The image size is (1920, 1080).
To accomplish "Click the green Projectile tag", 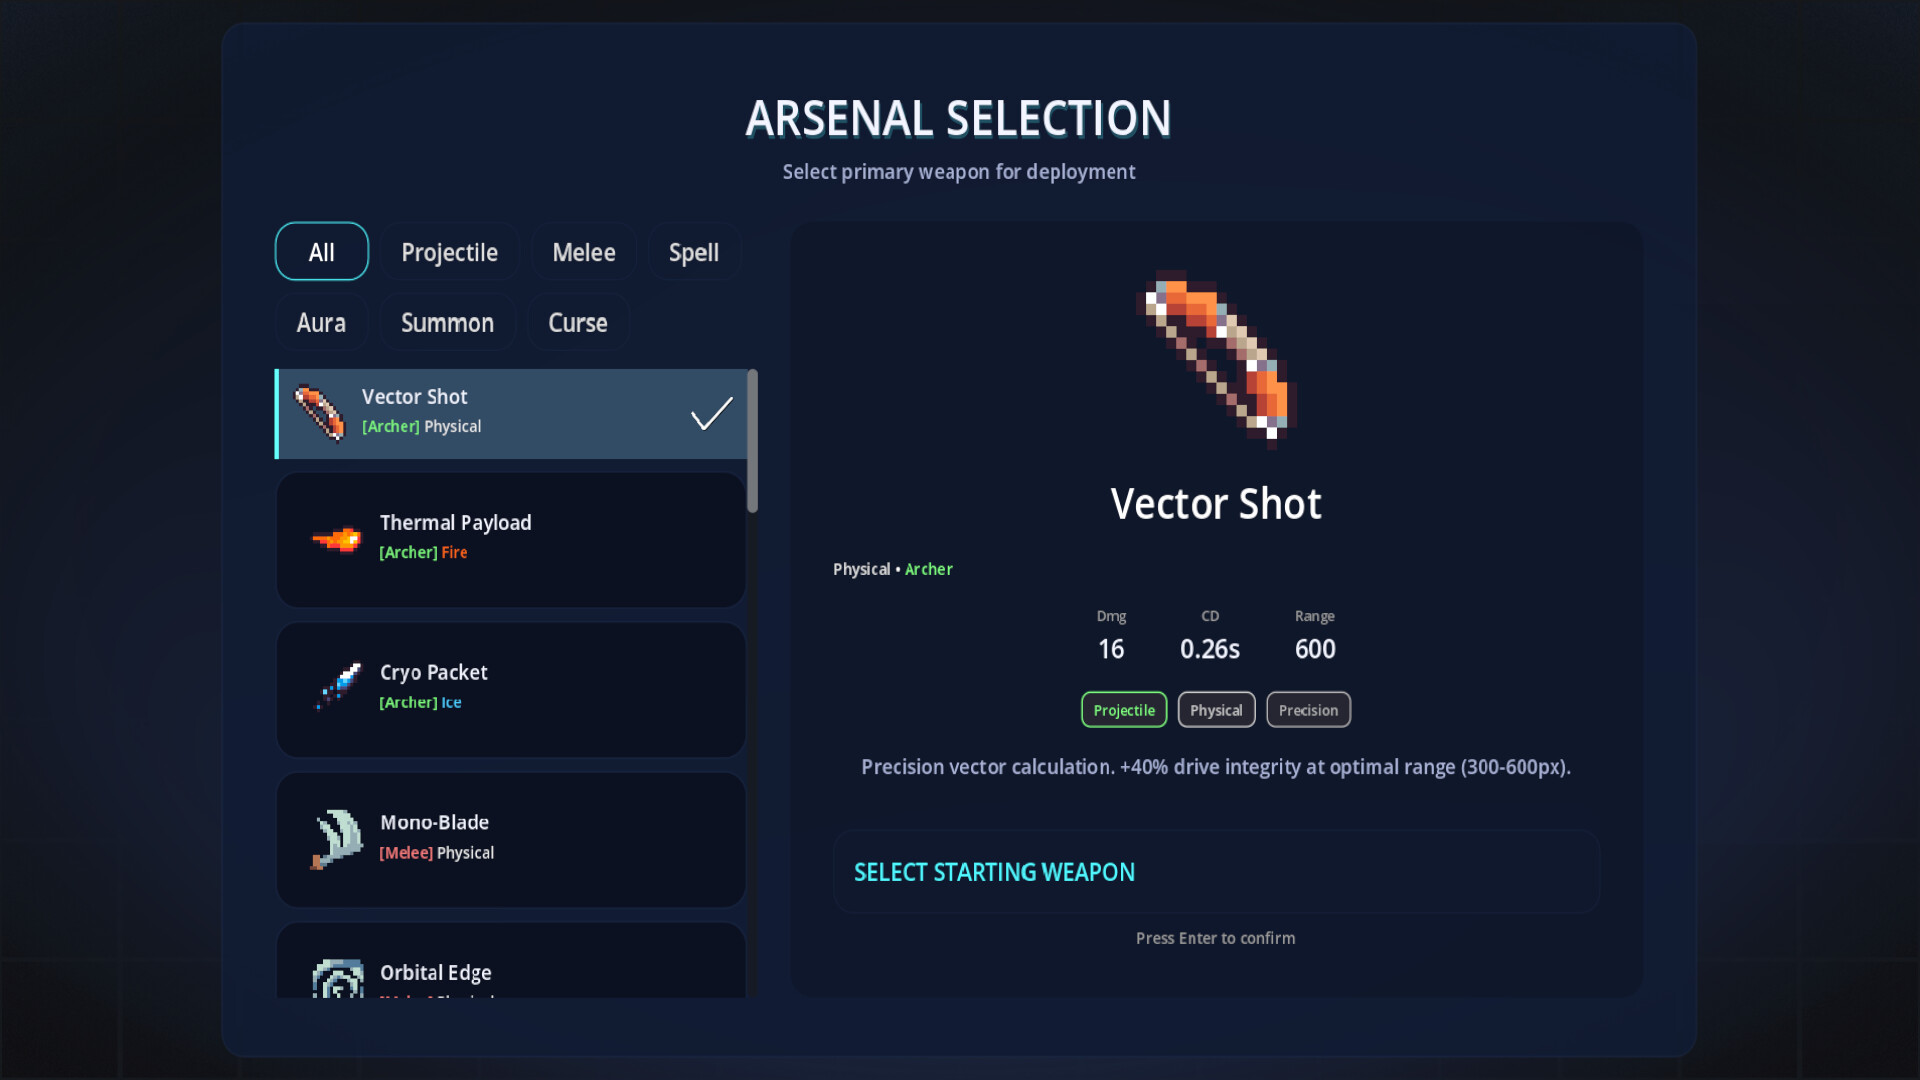I will [x=1124, y=710].
